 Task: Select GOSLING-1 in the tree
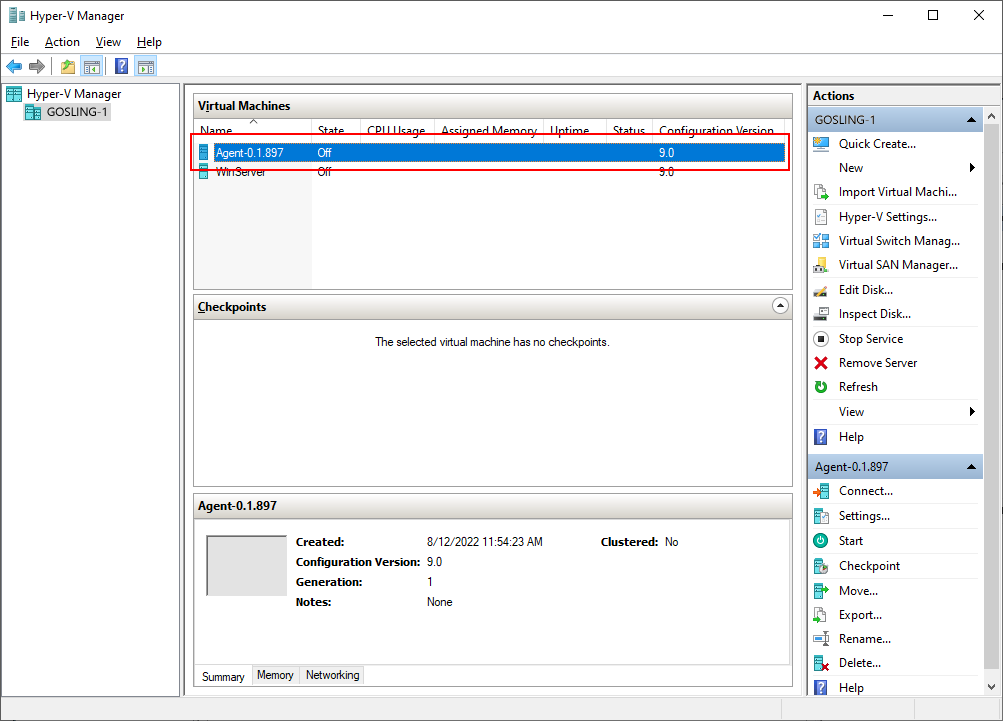click(77, 112)
